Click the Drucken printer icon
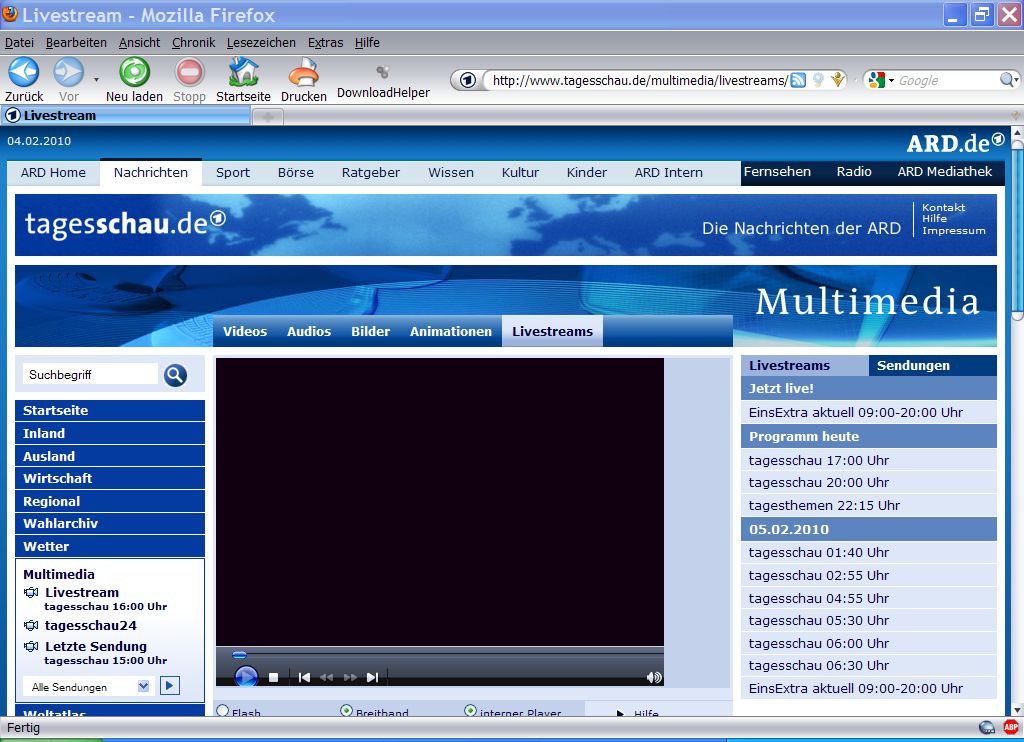The height and width of the screenshot is (742, 1024). 303,72
